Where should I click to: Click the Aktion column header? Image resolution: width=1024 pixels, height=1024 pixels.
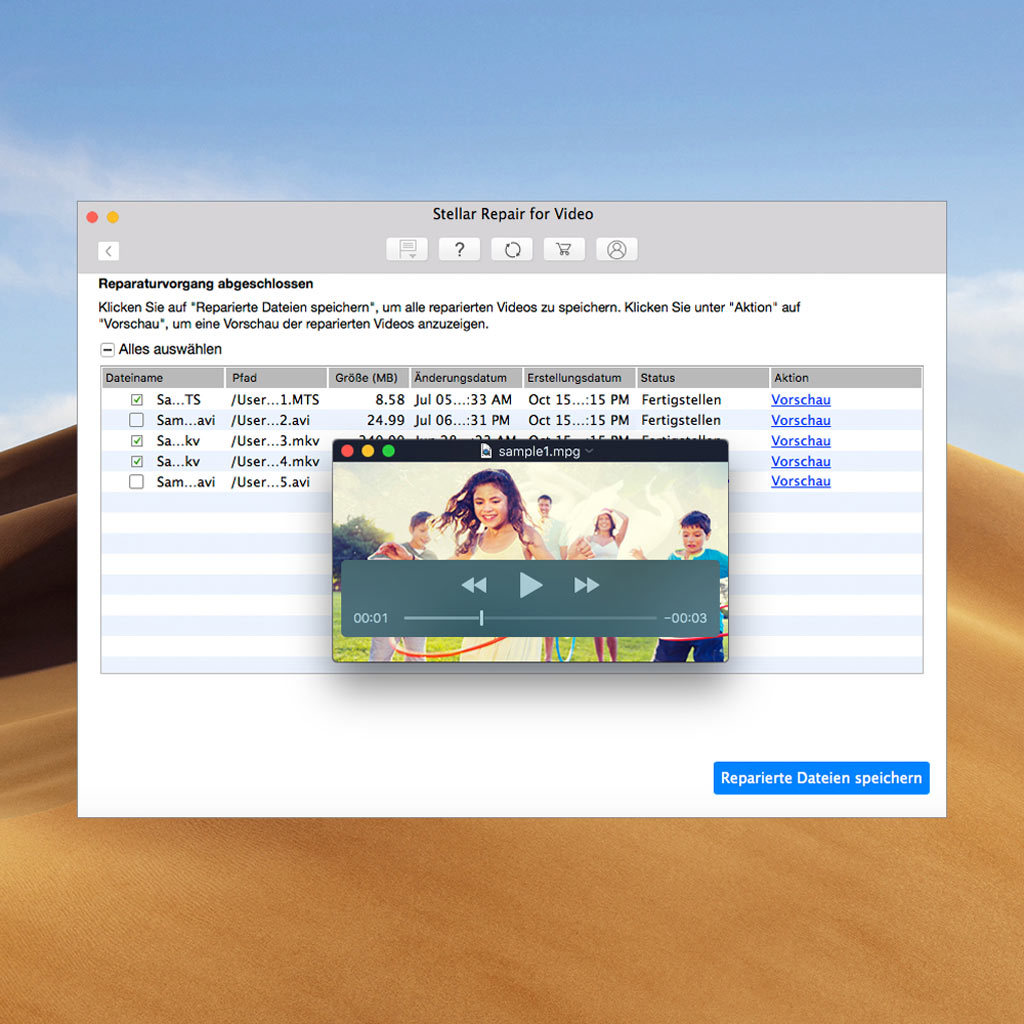(x=846, y=377)
